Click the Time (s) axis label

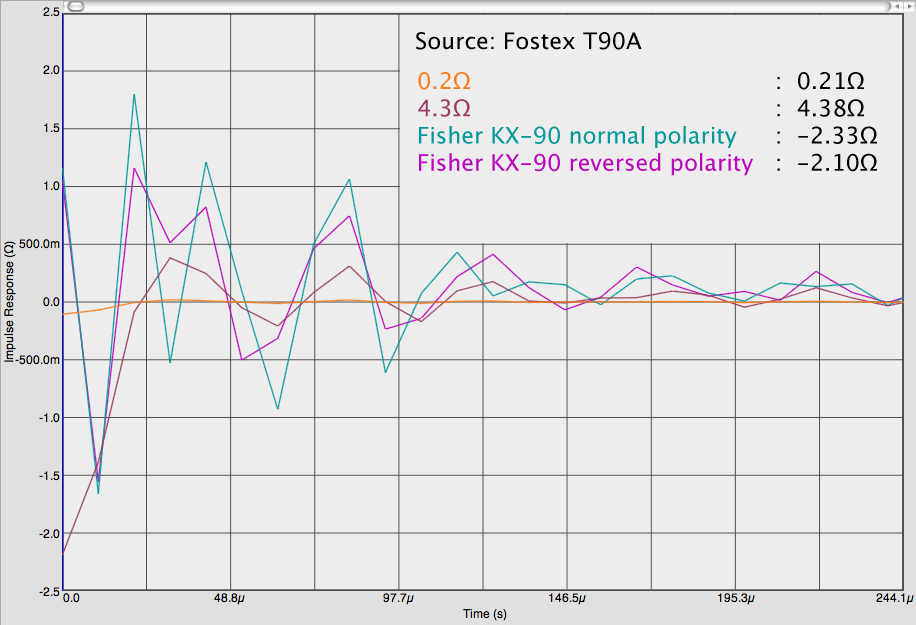pyautogui.click(x=485, y=614)
